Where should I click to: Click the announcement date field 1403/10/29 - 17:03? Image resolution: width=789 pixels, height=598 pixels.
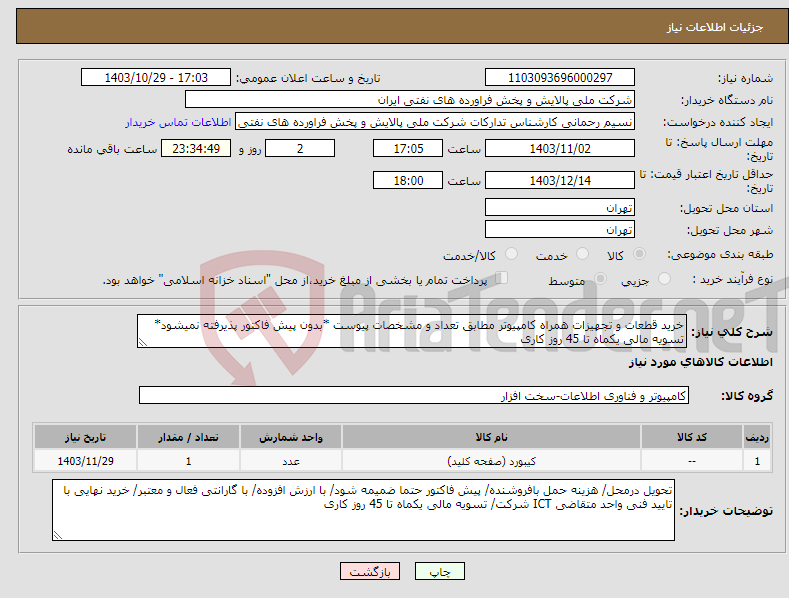pos(156,78)
